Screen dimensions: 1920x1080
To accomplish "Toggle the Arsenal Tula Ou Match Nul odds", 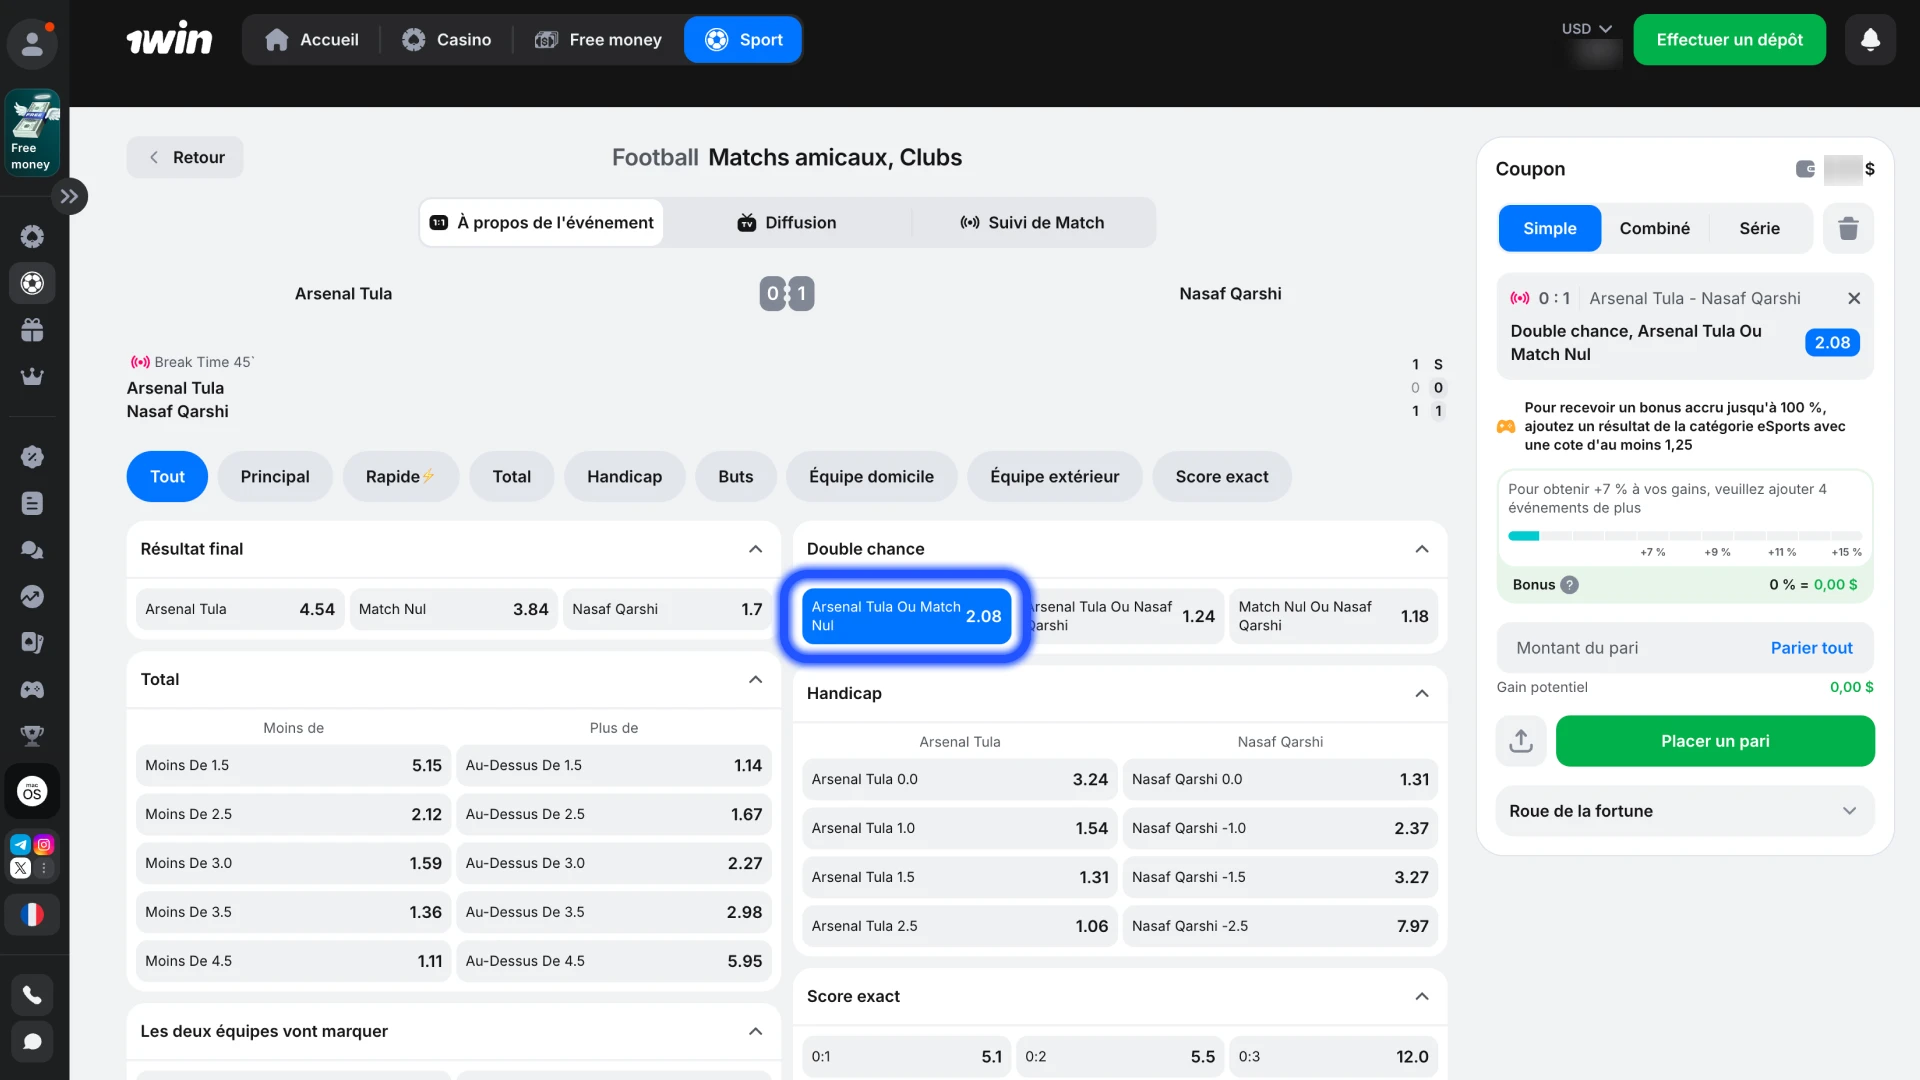I will tap(905, 616).
